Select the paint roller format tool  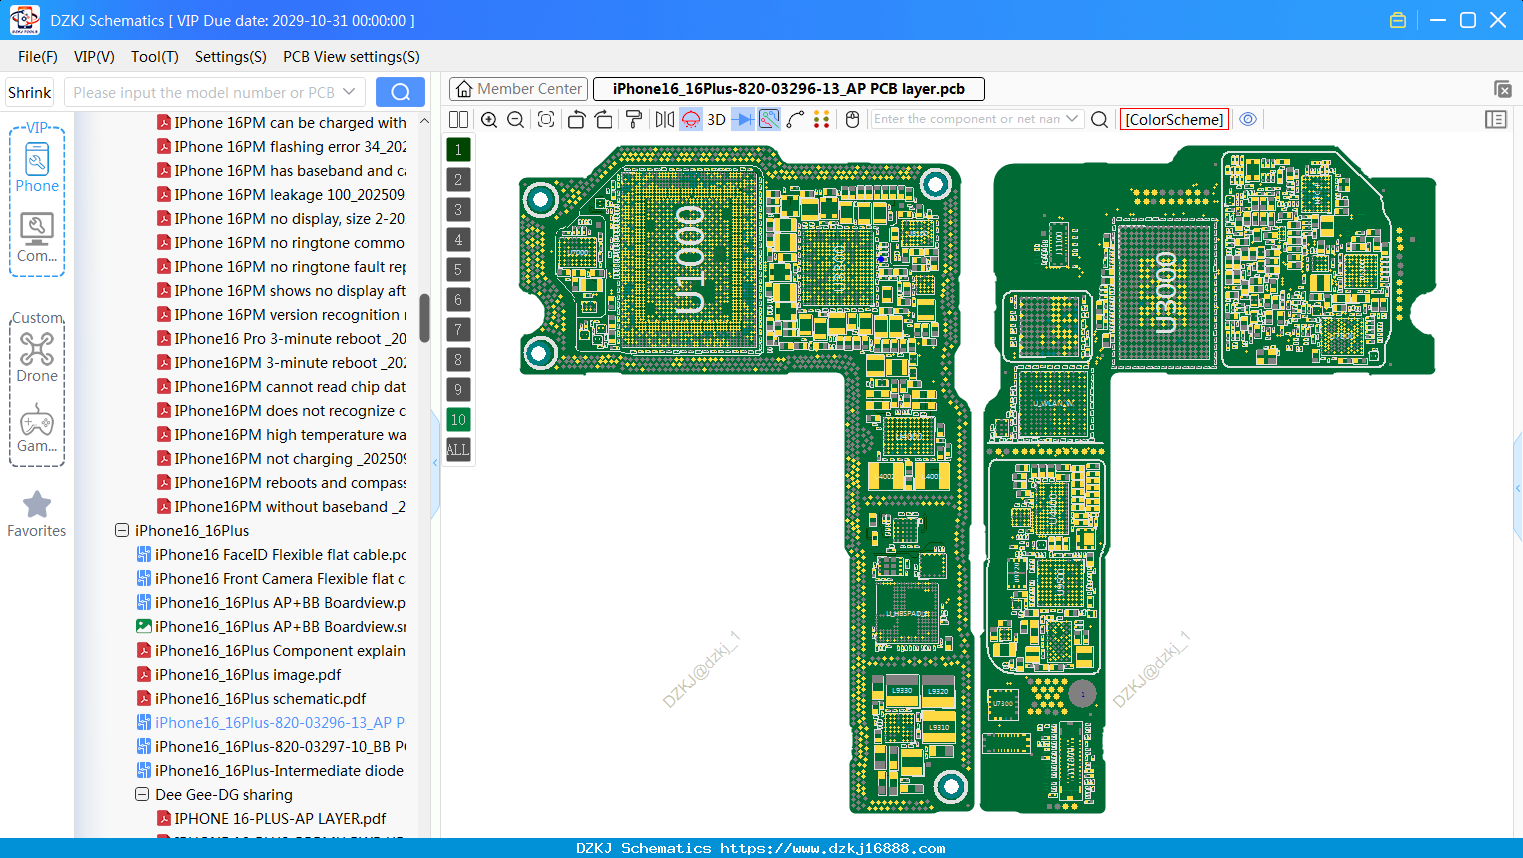[634, 119]
